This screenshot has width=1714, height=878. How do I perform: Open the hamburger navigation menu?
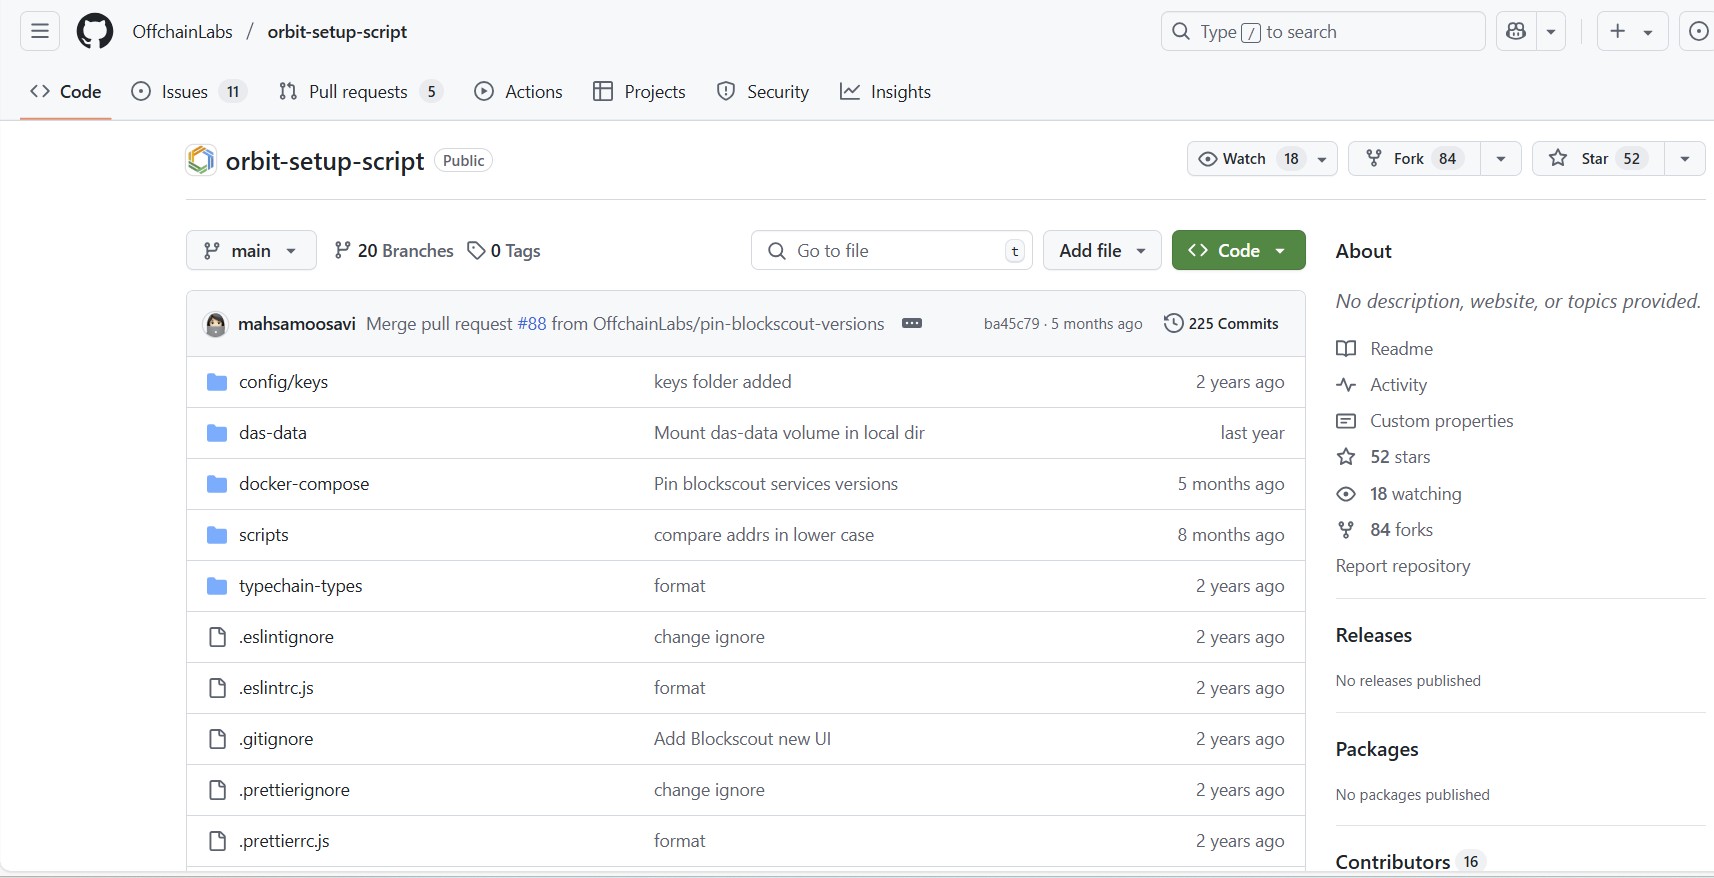[x=40, y=31]
